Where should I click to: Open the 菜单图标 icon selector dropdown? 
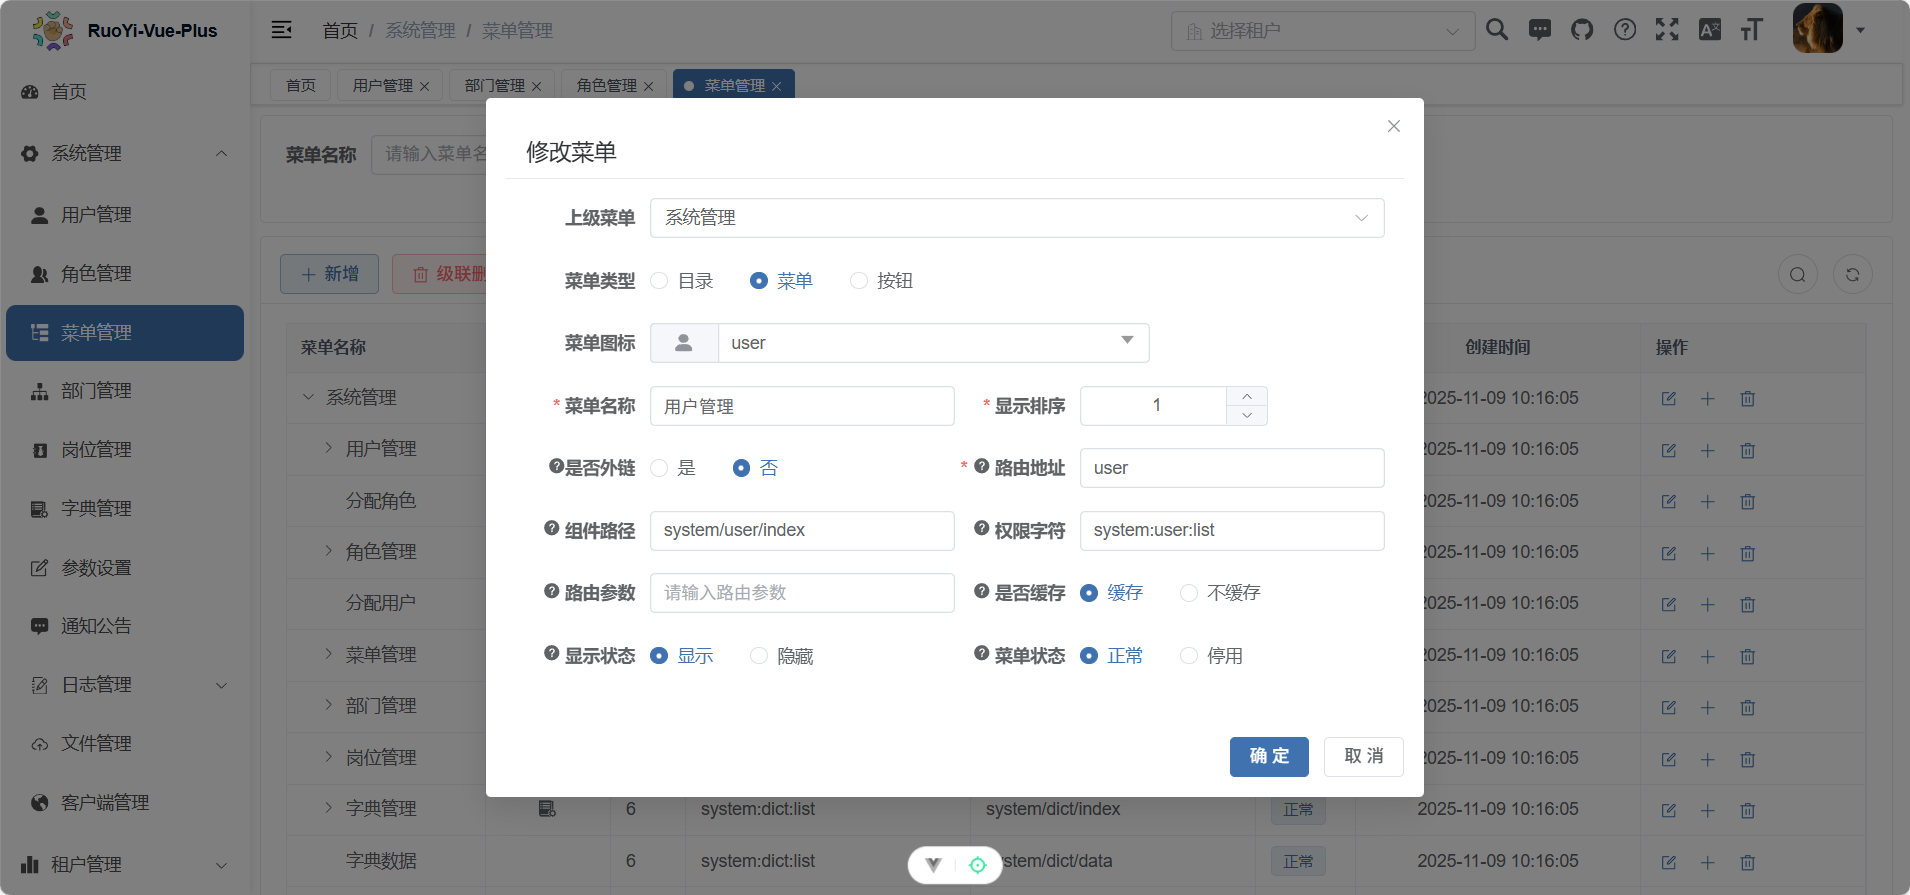click(x=932, y=343)
